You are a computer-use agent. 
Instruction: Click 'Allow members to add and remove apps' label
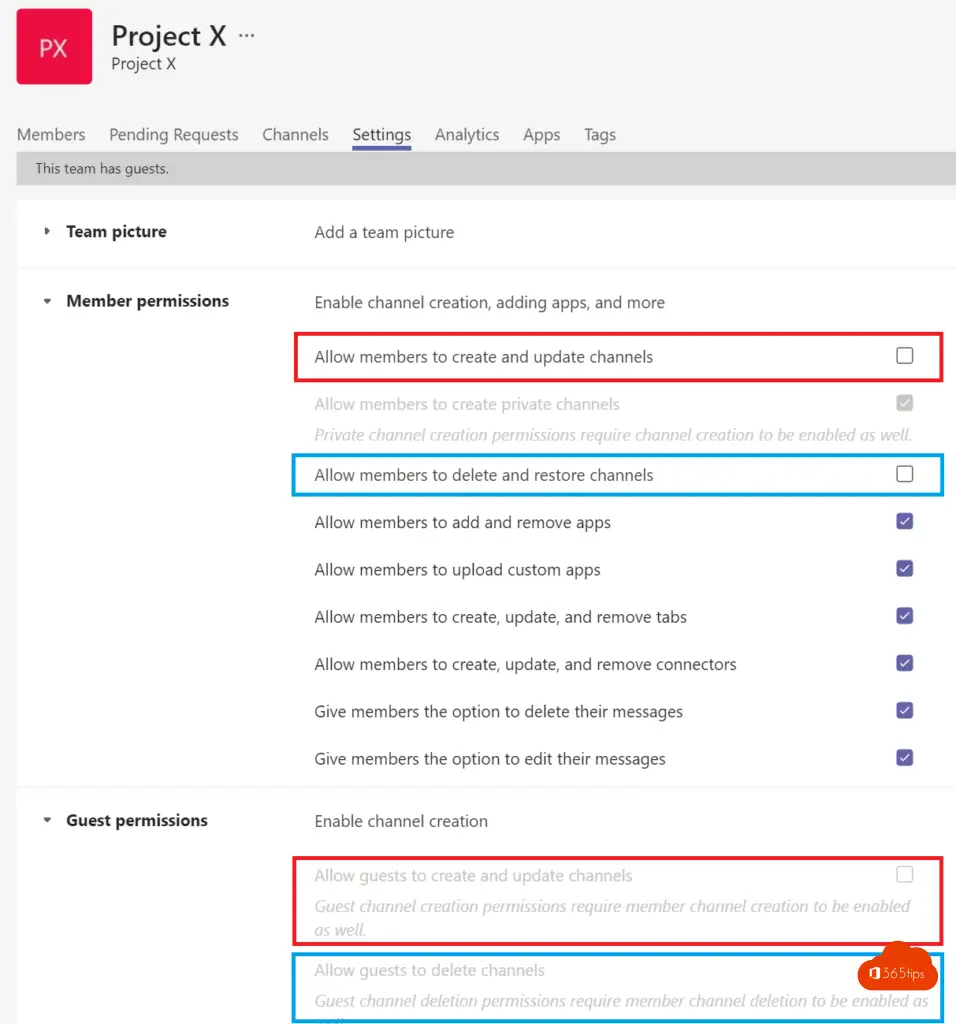[462, 522]
